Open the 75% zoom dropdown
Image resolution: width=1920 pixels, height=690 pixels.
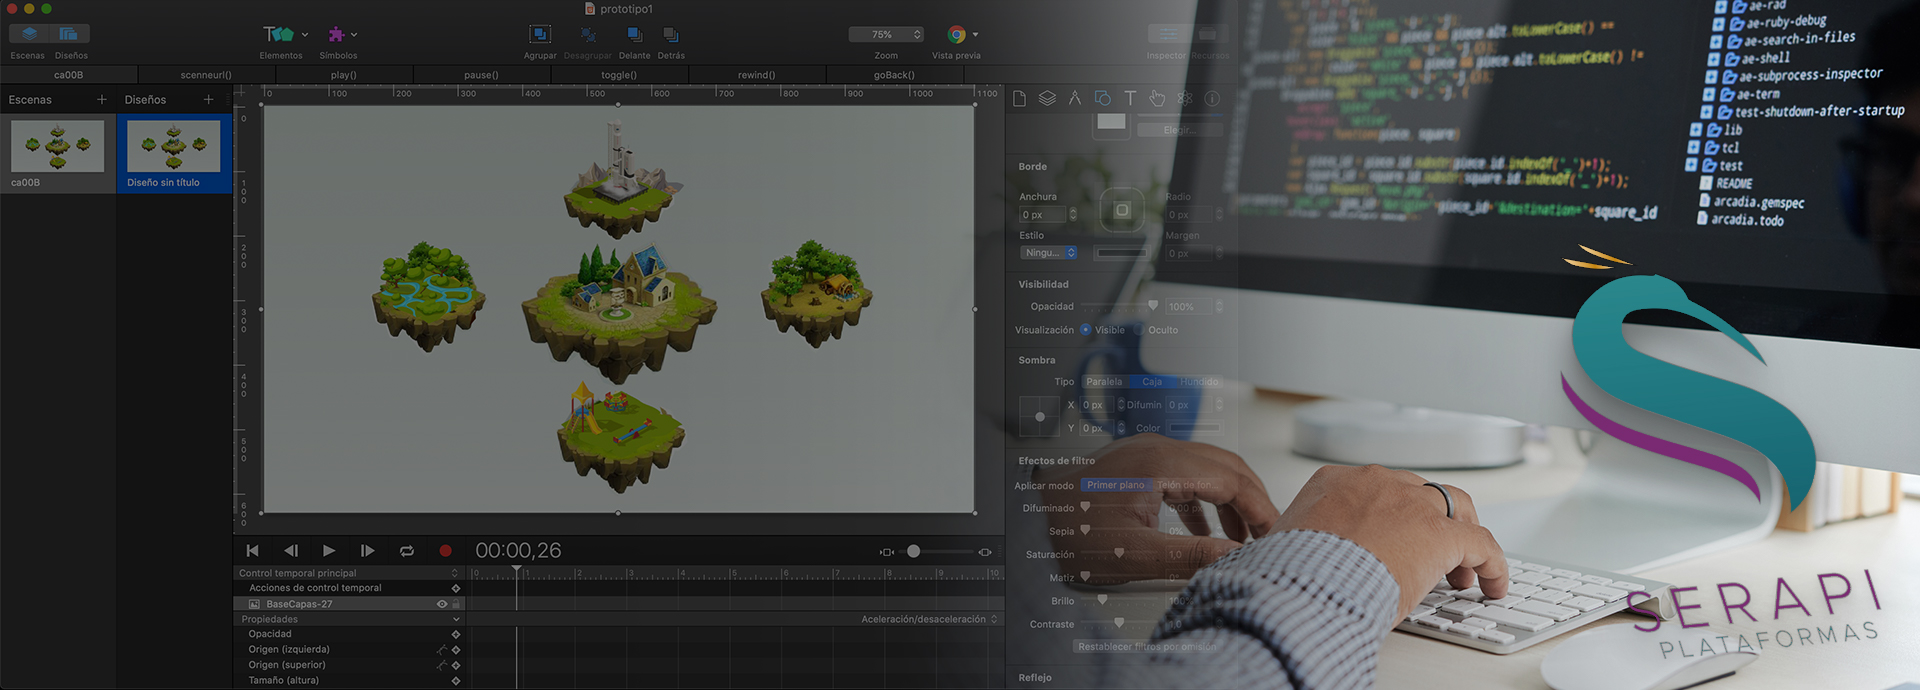coord(886,34)
